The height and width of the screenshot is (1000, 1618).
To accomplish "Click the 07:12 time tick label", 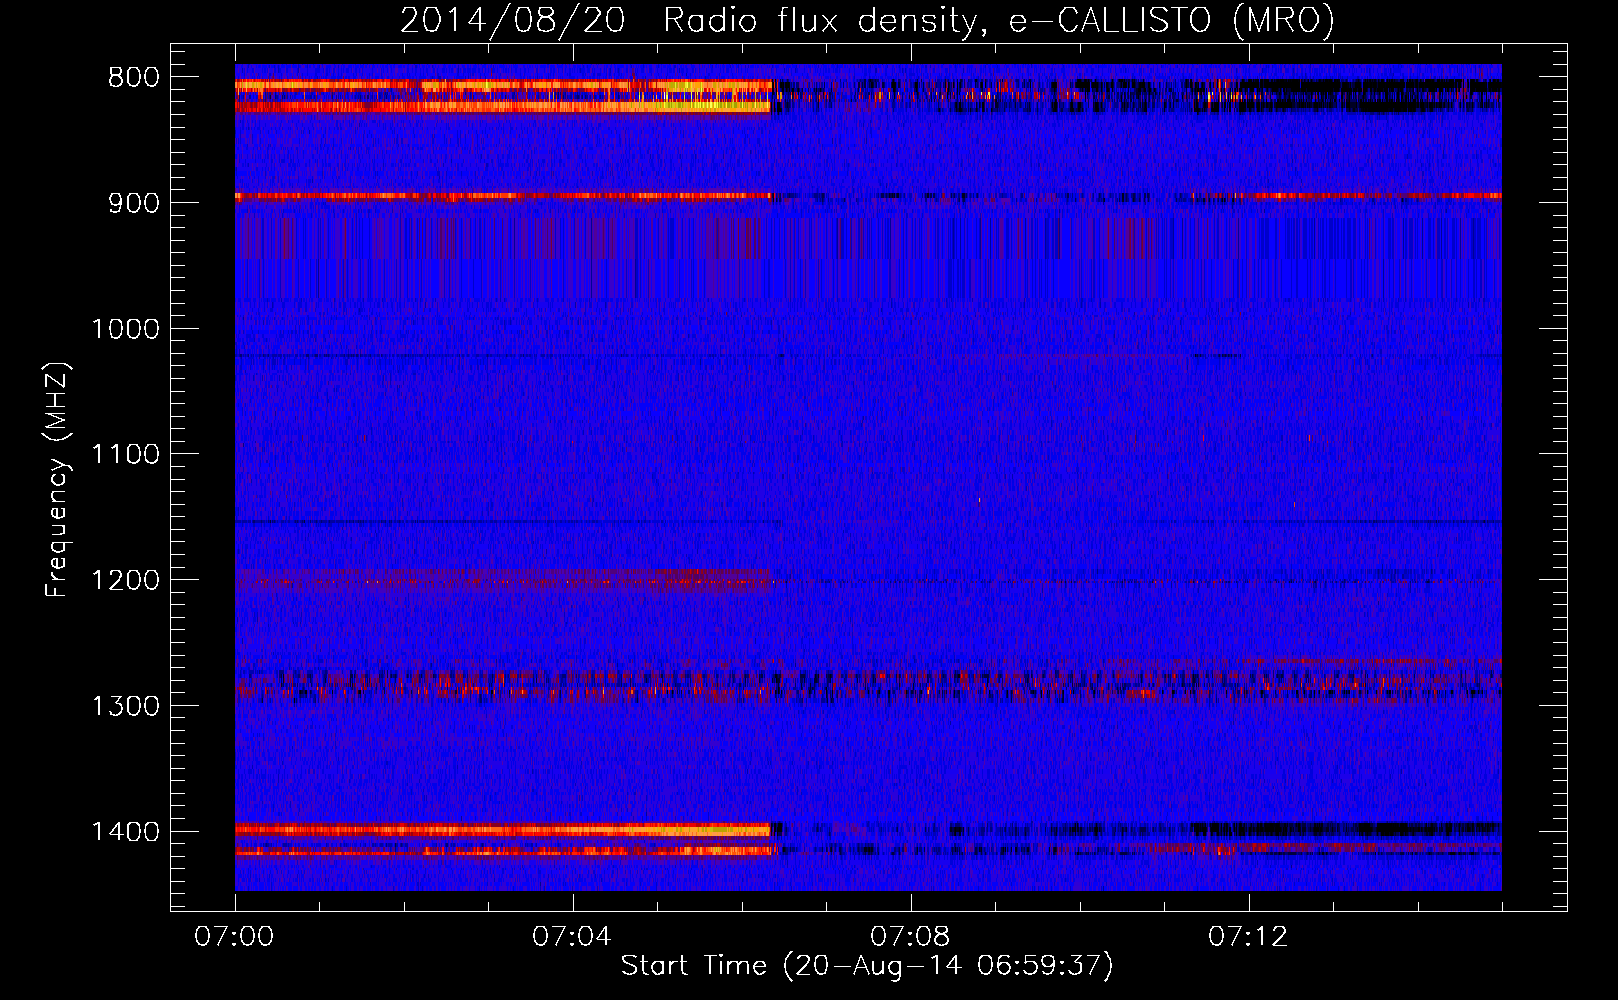I will point(1248,937).
